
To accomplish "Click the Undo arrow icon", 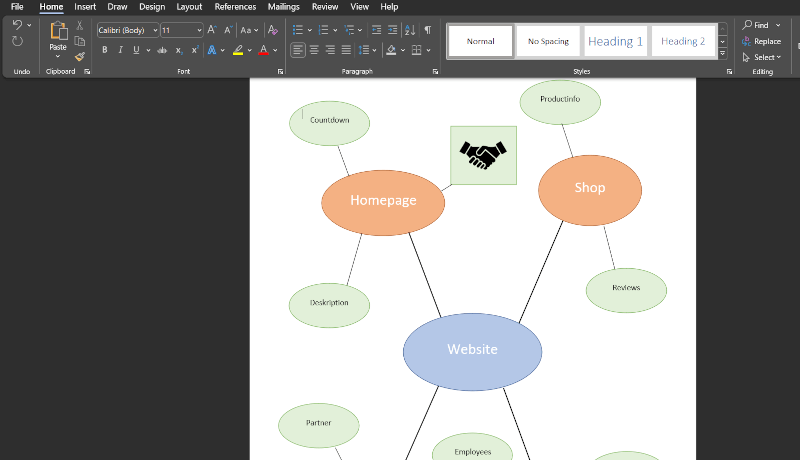I will tap(17, 25).
